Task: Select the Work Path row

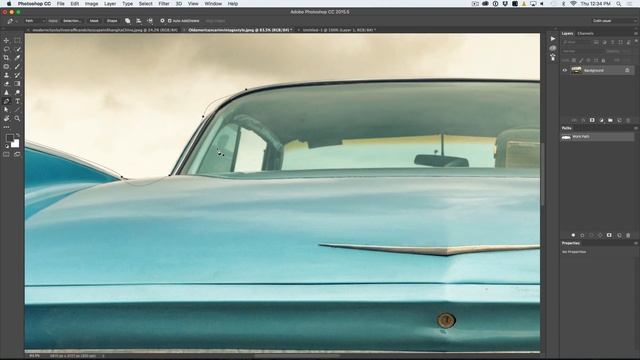Action: tap(598, 137)
